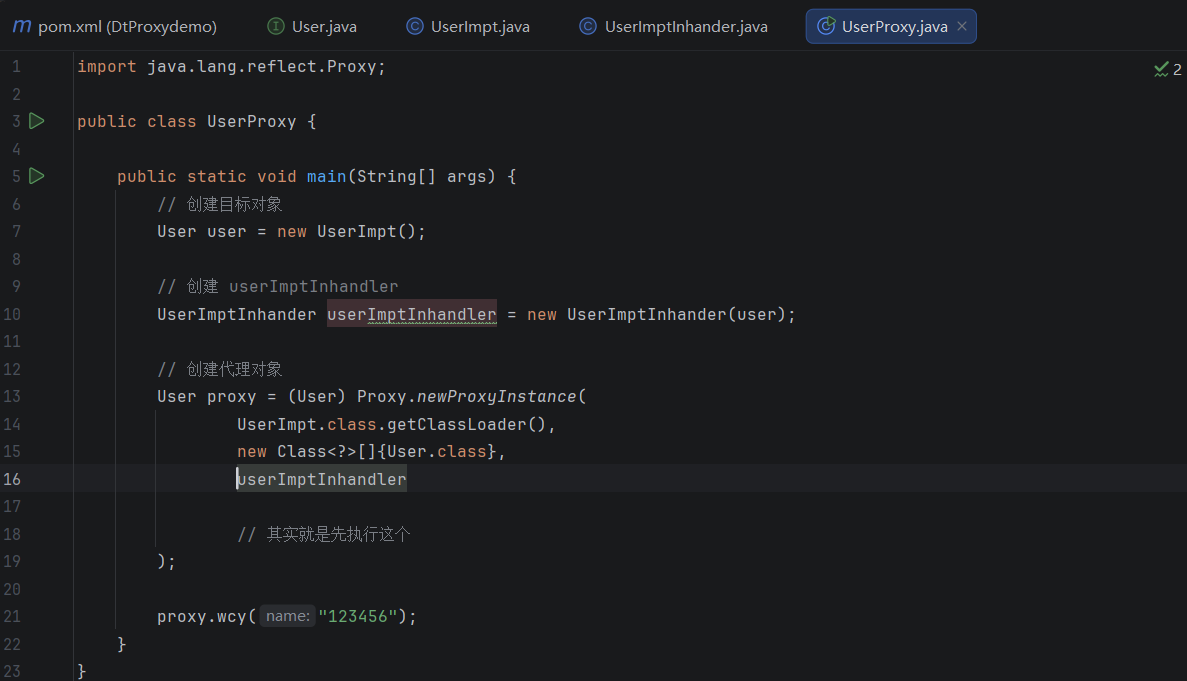Click the runnable class icon on the UserProxy.java tab
The height and width of the screenshot is (681, 1187).
(826, 26)
